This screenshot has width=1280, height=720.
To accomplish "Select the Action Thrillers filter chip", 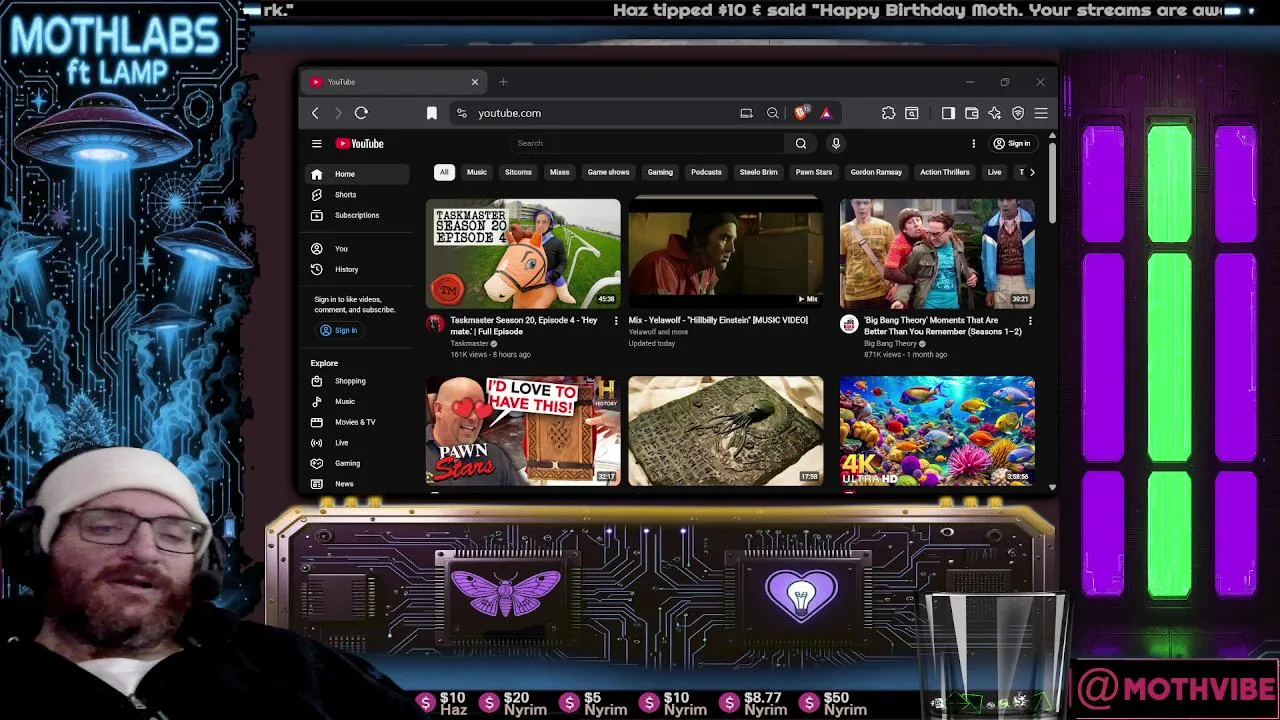I will 945,172.
